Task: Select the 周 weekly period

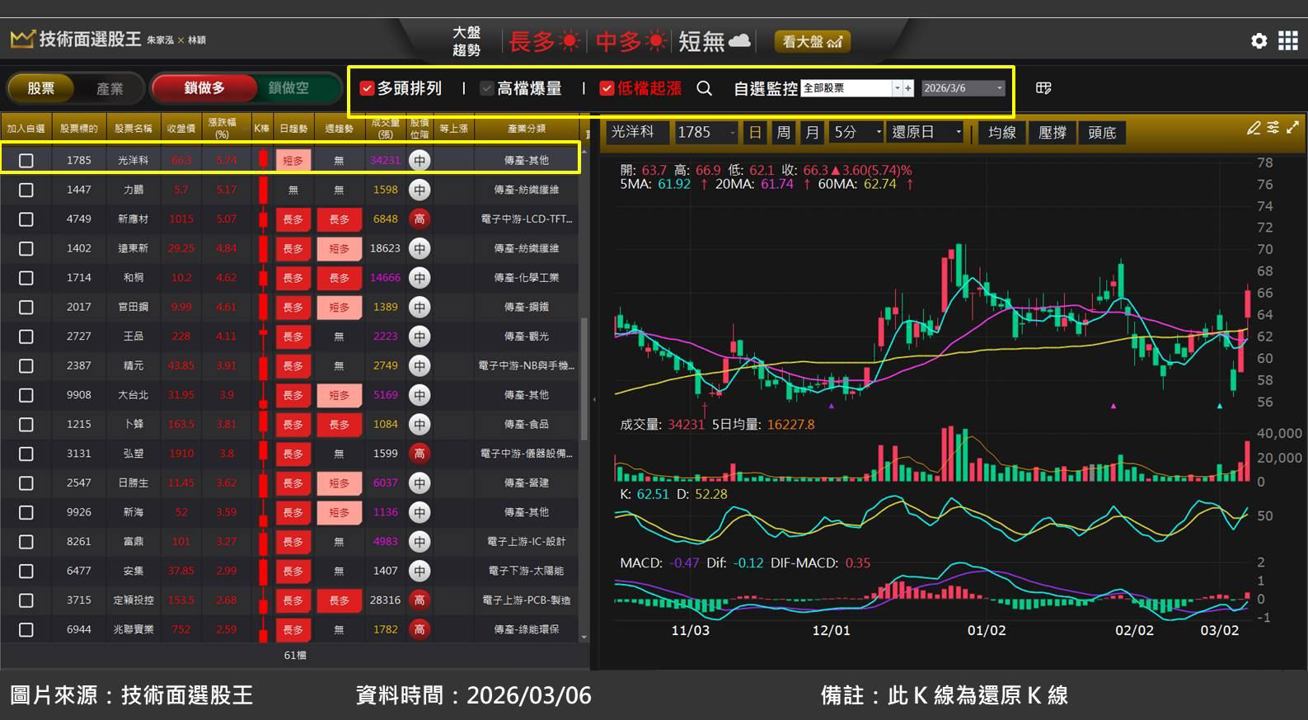Action: [783, 132]
